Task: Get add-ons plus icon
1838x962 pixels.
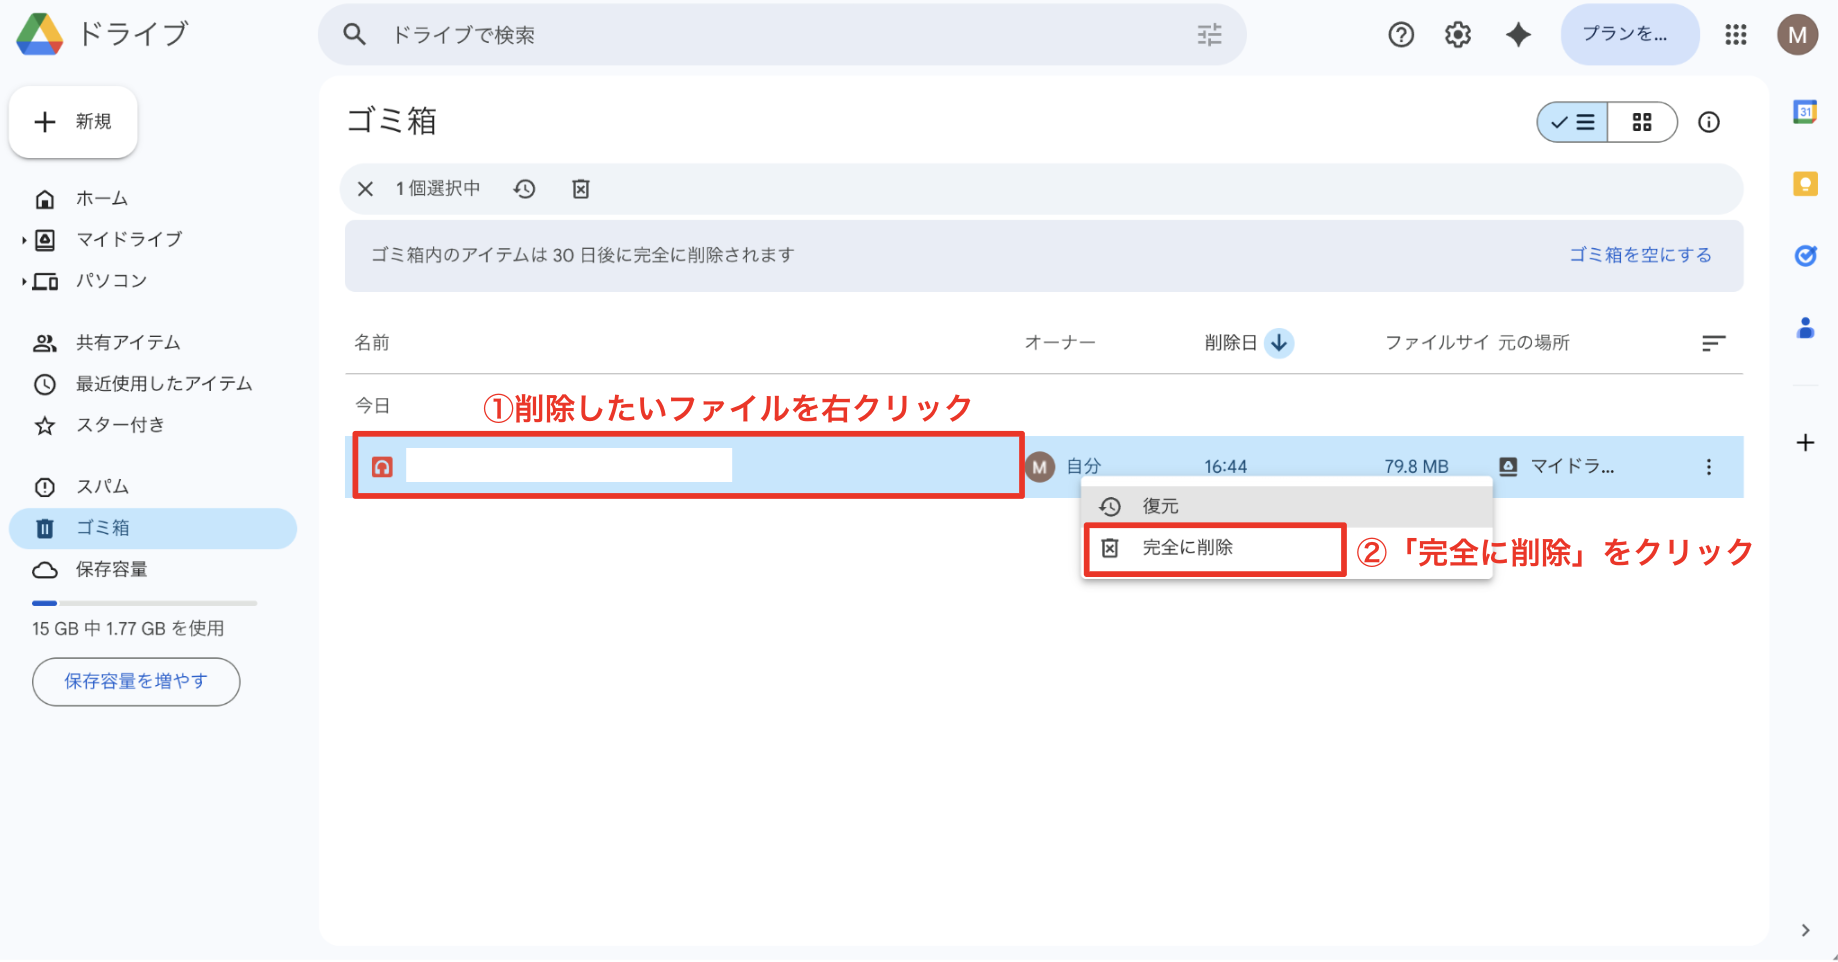Action: tap(1805, 443)
